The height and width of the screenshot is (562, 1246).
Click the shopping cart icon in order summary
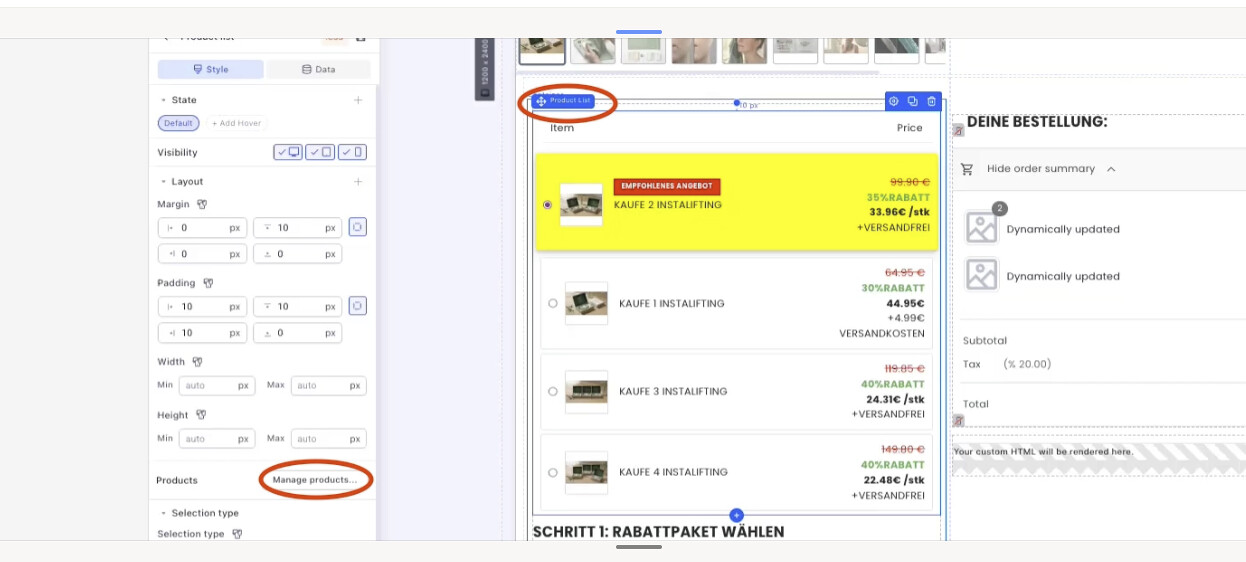(967, 169)
